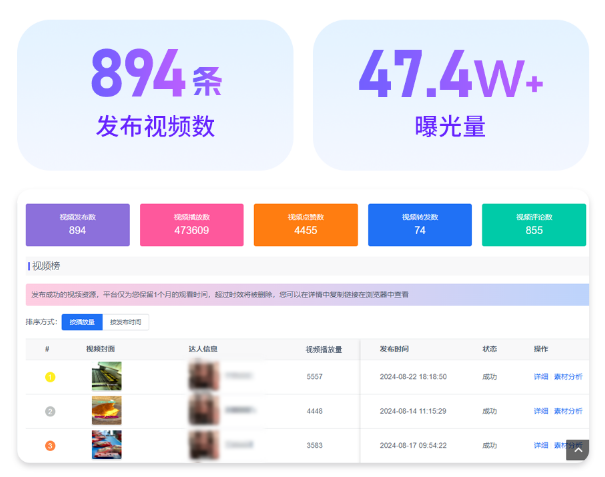Open 详细 link for the third video
605x477 pixels.
(541, 445)
